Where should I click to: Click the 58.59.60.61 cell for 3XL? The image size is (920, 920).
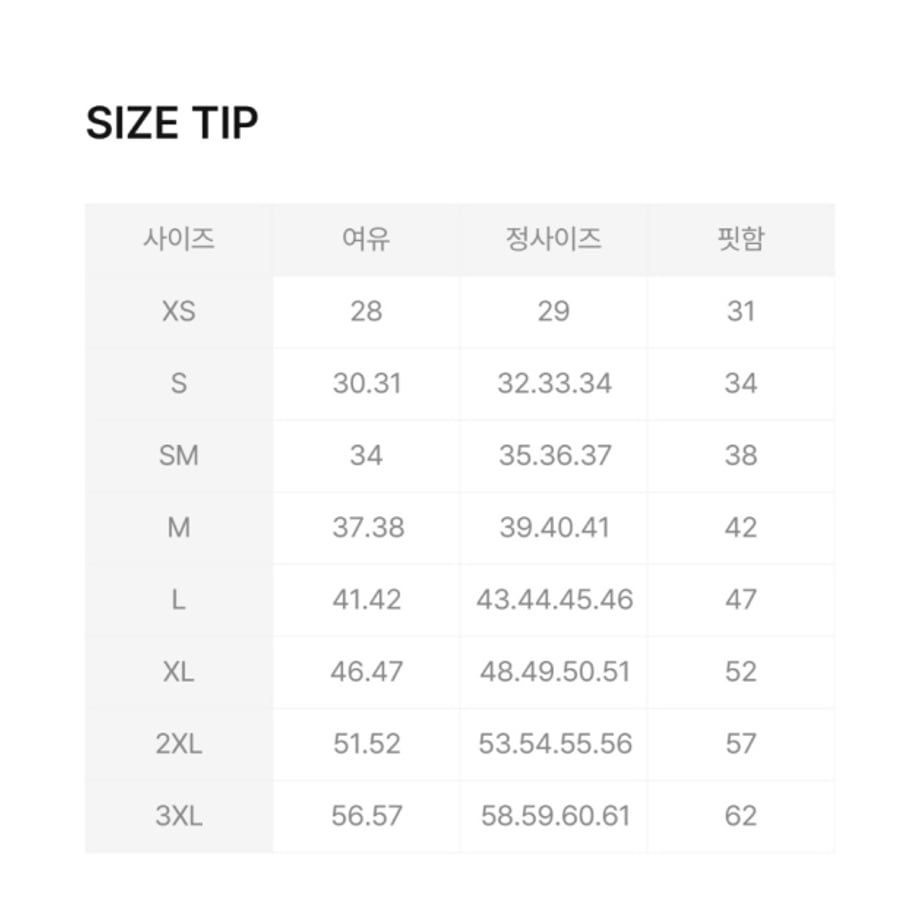point(556,817)
